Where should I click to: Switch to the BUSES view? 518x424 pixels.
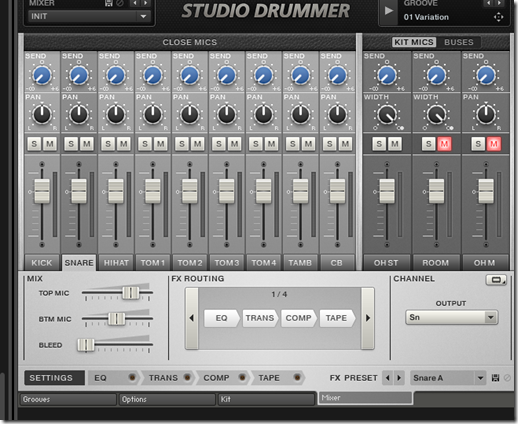(x=459, y=42)
